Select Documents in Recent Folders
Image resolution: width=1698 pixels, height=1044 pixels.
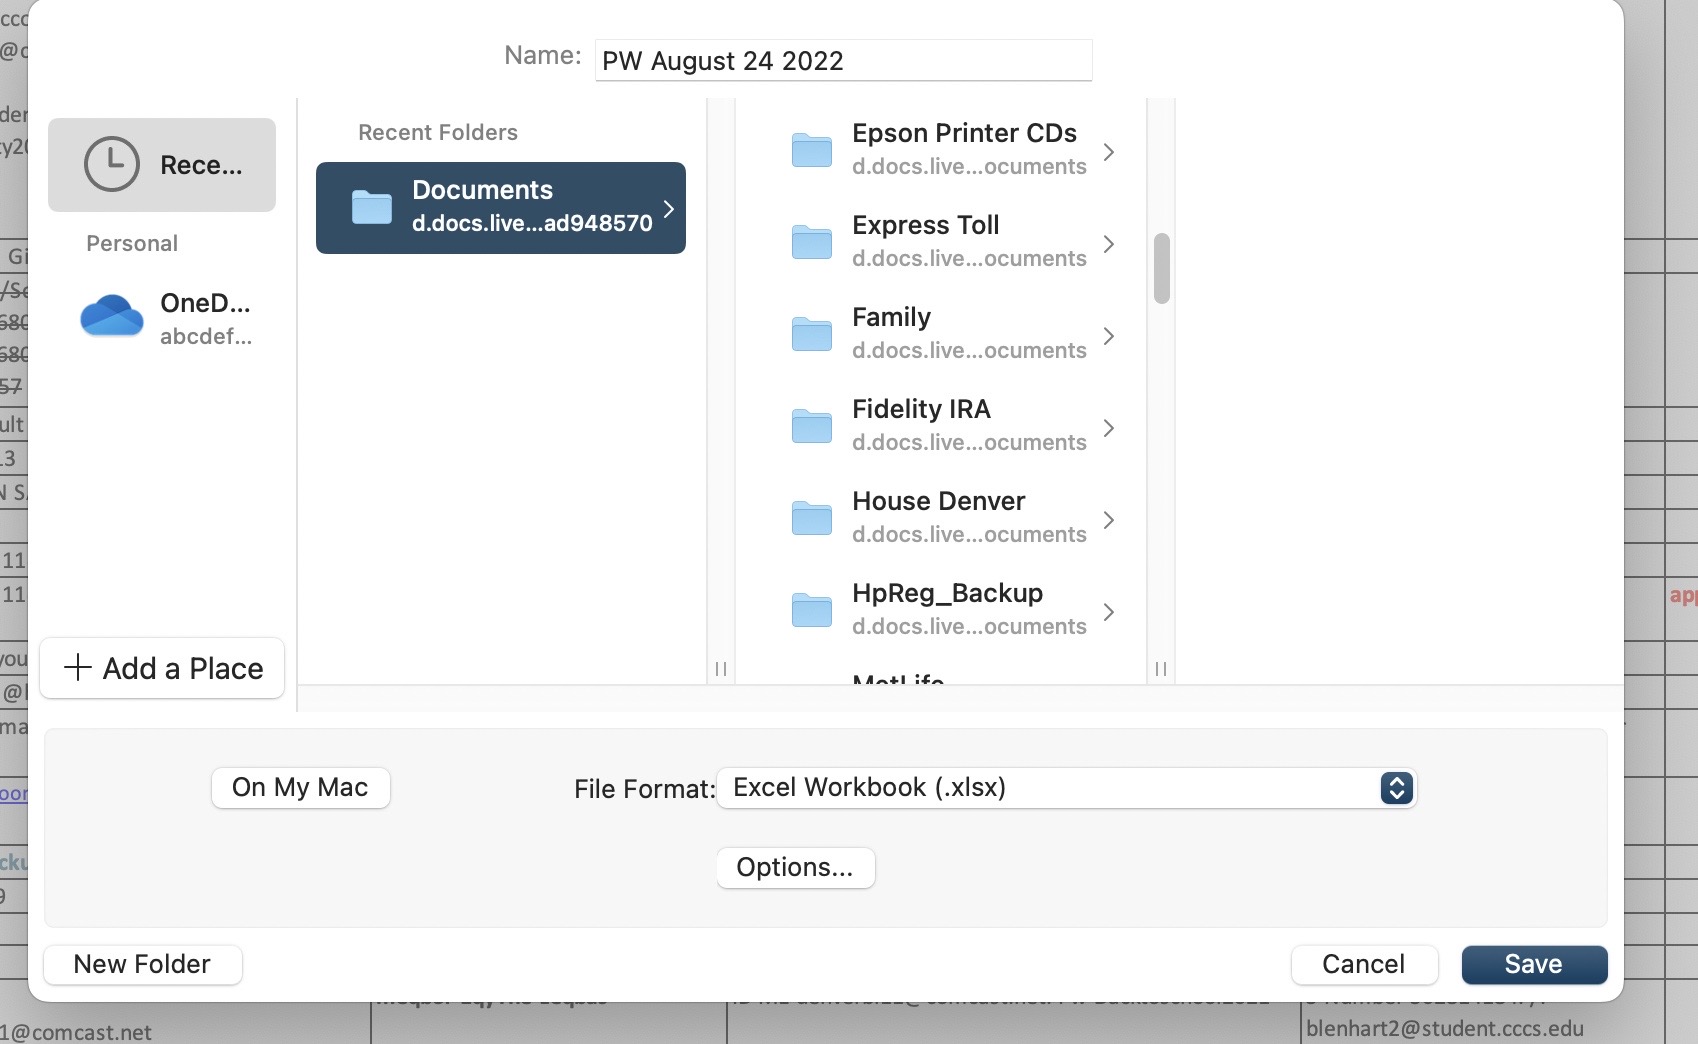[x=500, y=208]
